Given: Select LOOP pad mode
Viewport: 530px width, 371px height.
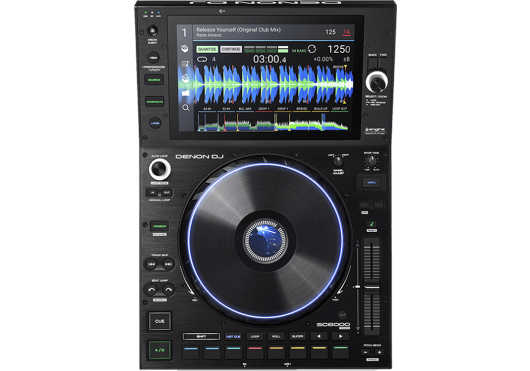Looking at the screenshot, I should (255, 337).
